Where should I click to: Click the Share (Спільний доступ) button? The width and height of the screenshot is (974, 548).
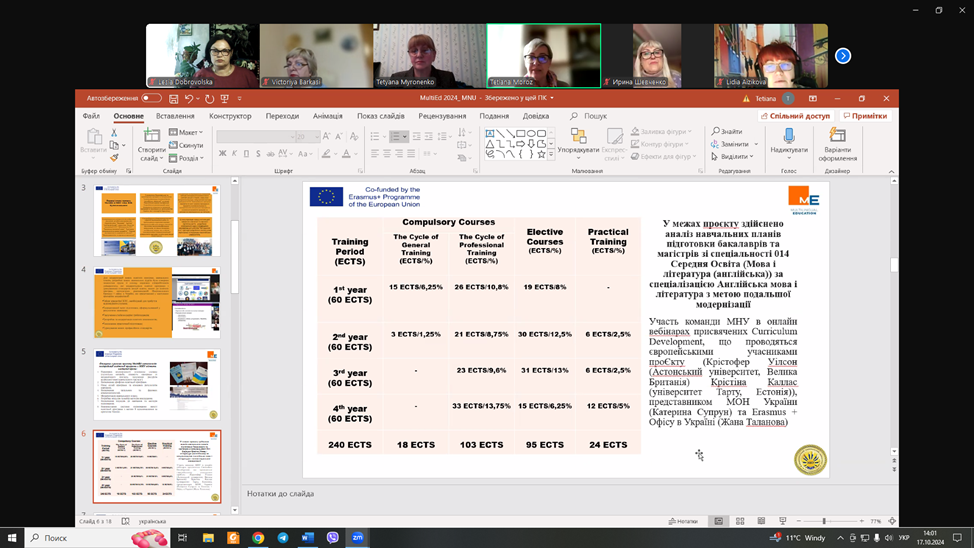pyautogui.click(x=796, y=116)
